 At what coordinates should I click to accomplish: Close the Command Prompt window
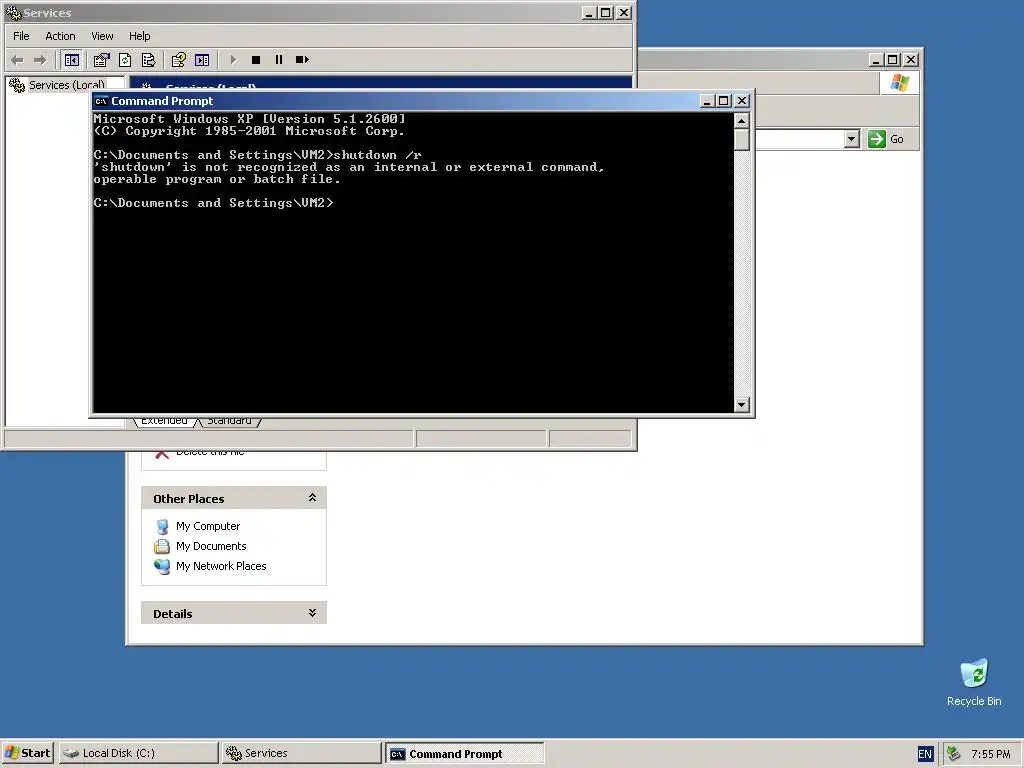(742, 101)
